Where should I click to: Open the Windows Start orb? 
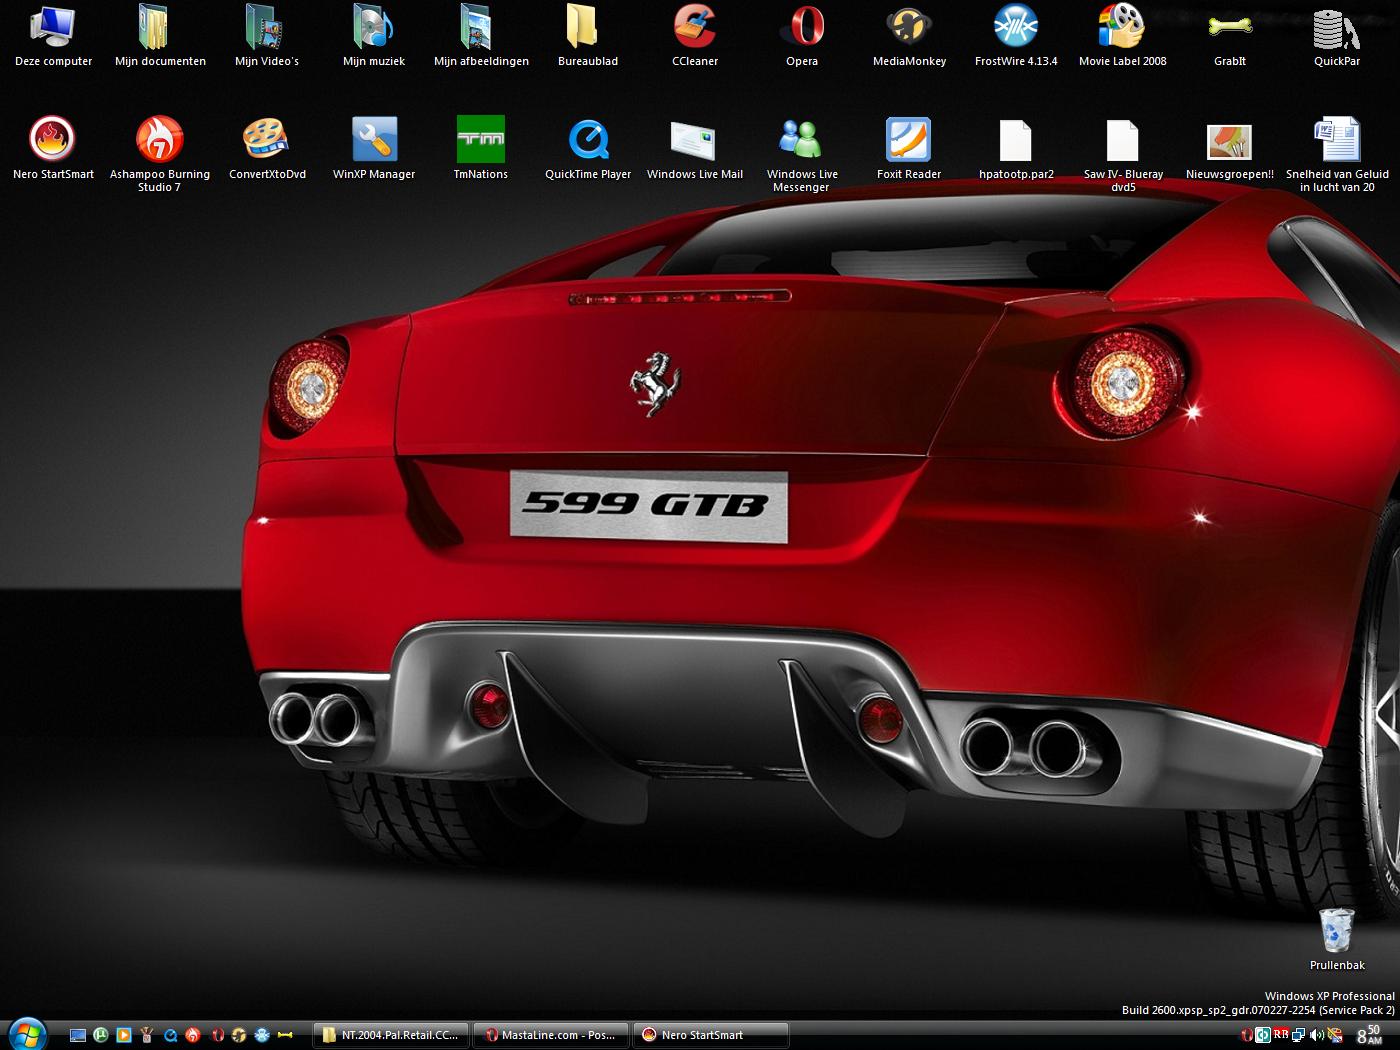point(27,1034)
